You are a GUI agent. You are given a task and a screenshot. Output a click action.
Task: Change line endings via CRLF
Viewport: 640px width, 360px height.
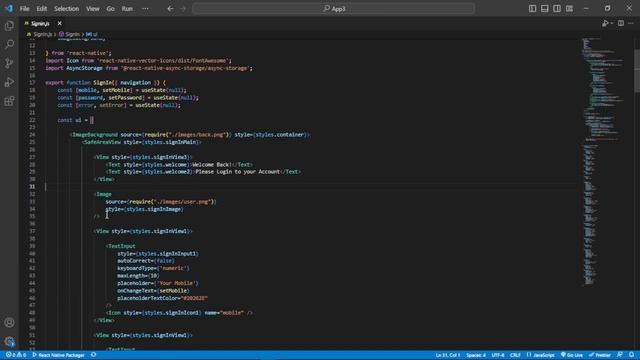[515, 355]
